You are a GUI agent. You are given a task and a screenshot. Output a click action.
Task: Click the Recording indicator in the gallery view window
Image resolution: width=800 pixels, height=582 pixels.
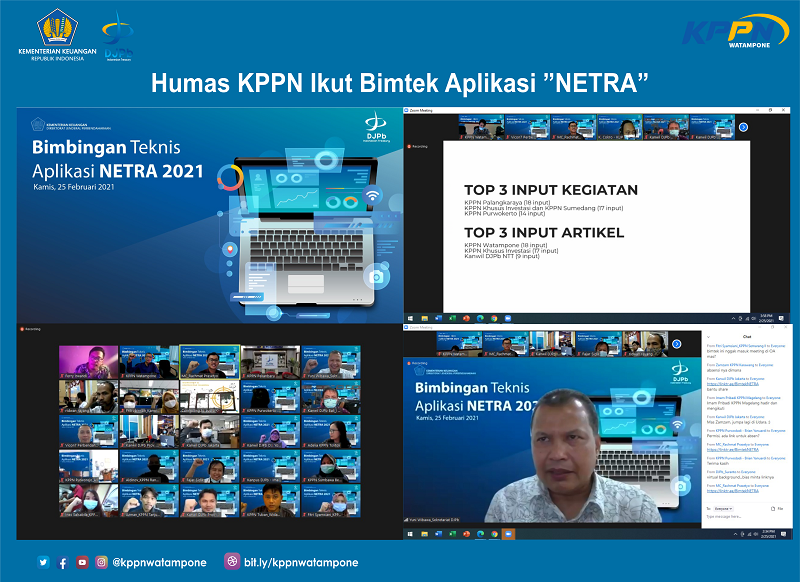(31, 330)
